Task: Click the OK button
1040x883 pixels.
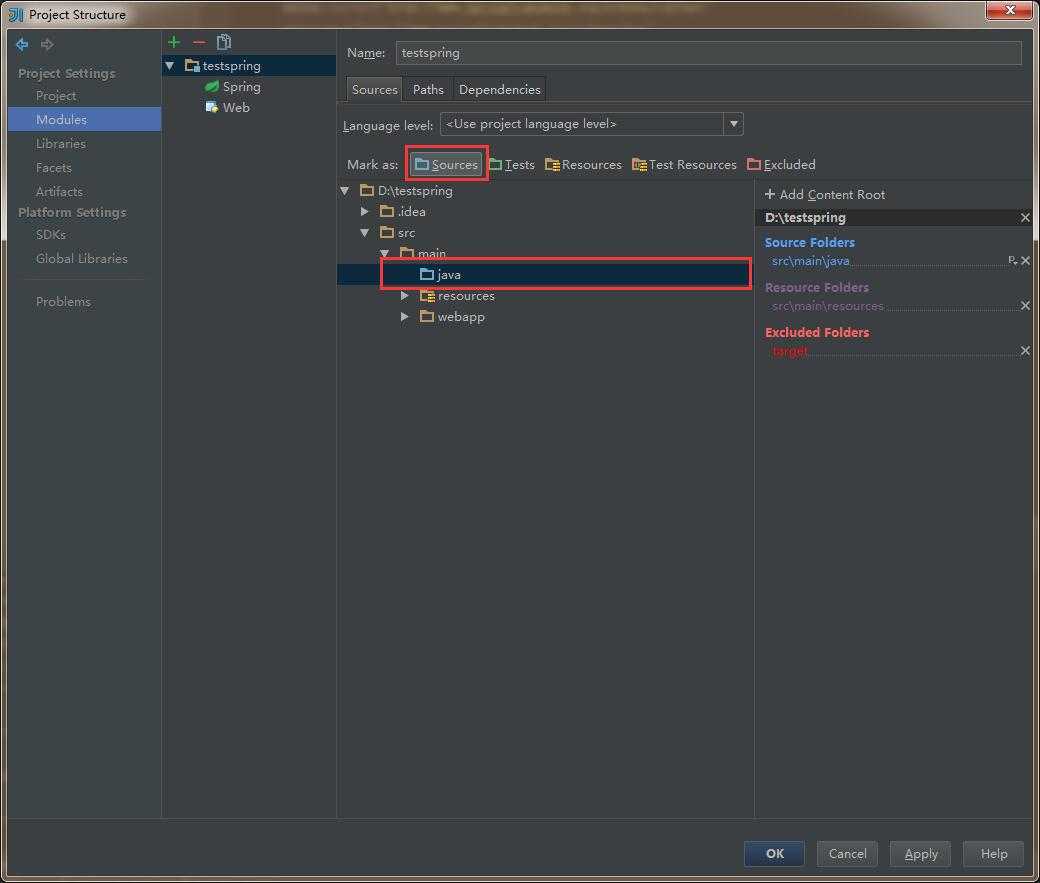Action: point(774,854)
